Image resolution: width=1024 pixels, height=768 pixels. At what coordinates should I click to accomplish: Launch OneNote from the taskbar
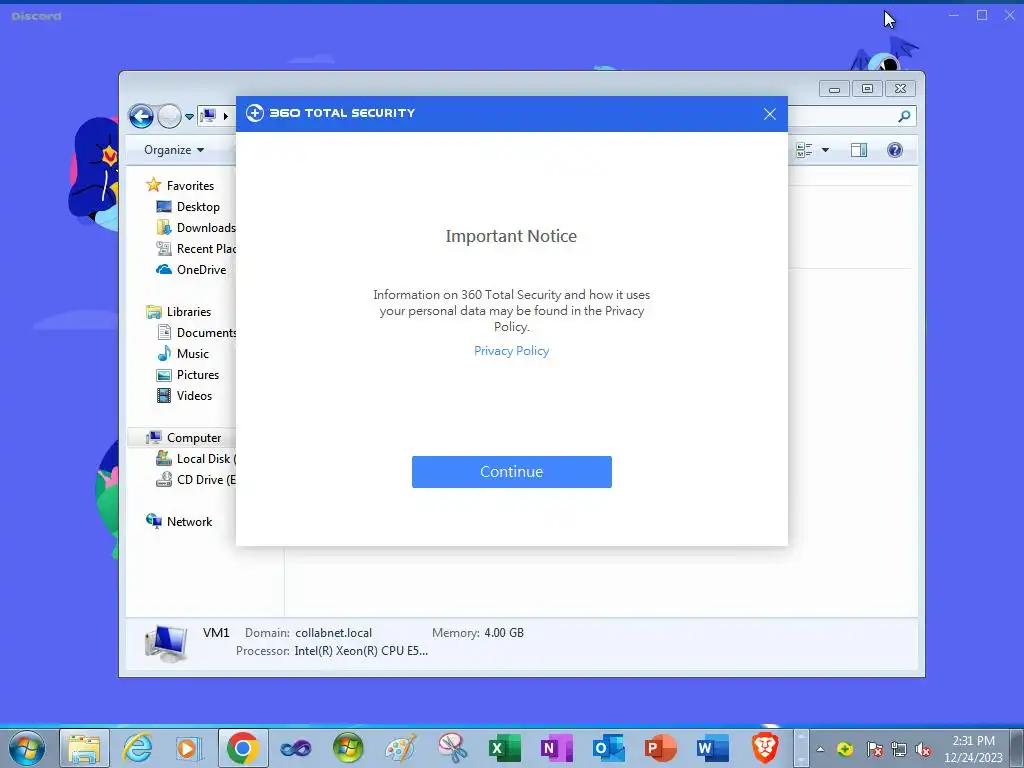(556, 748)
